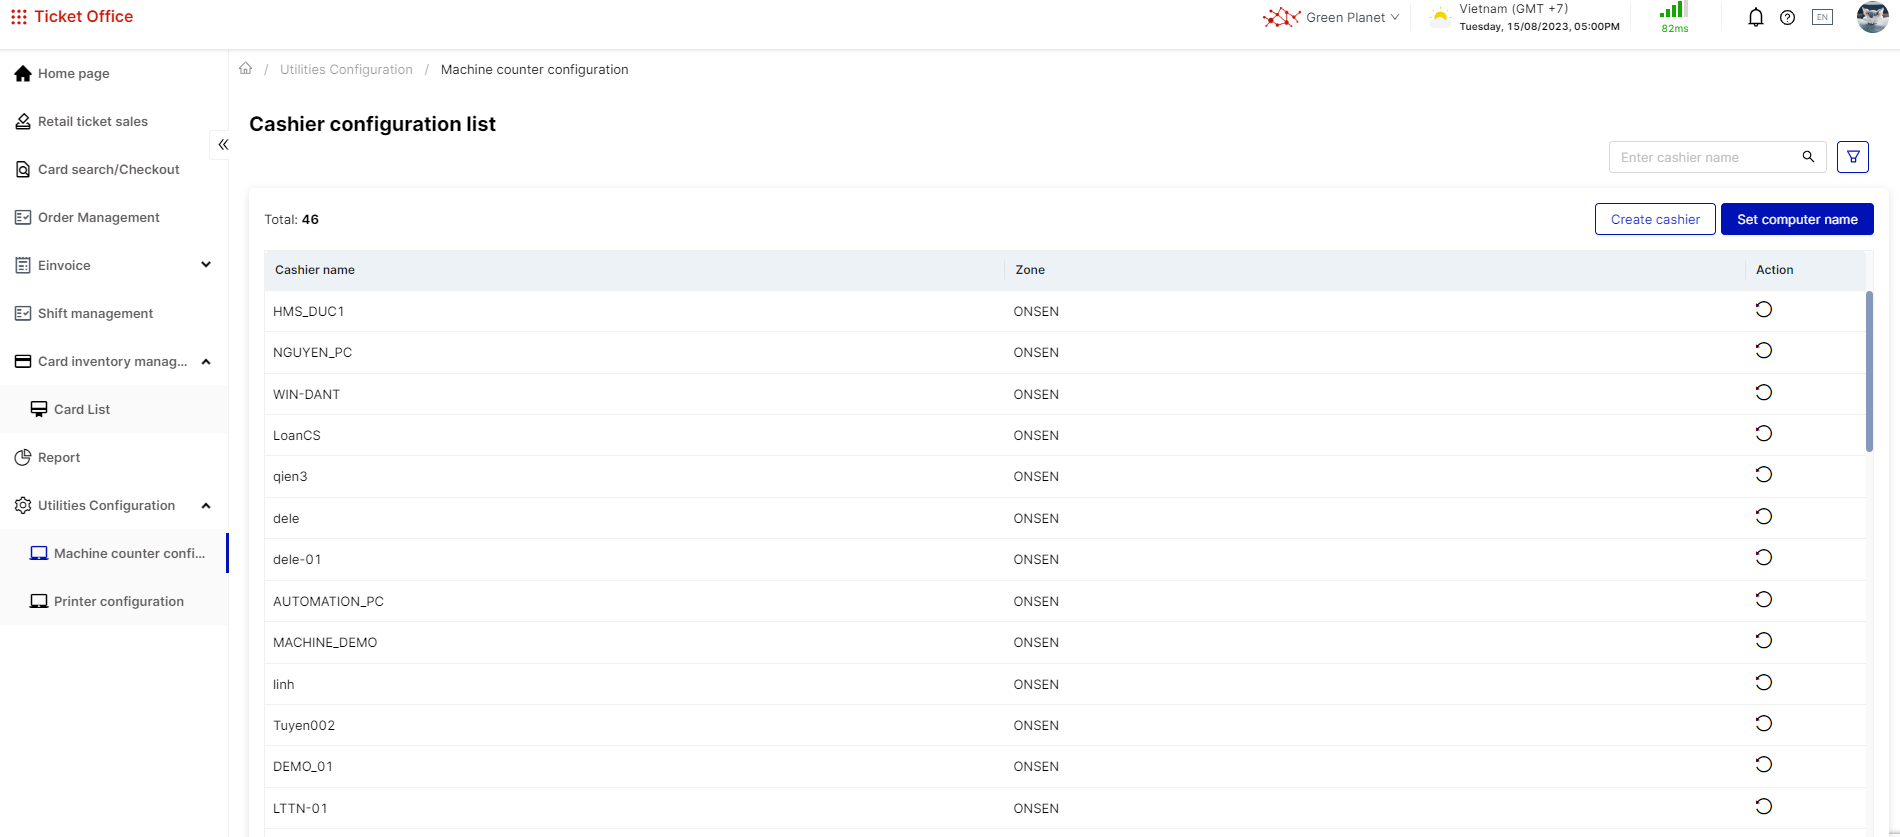
Task: Open the Green Planet site dropdown
Action: point(1332,17)
